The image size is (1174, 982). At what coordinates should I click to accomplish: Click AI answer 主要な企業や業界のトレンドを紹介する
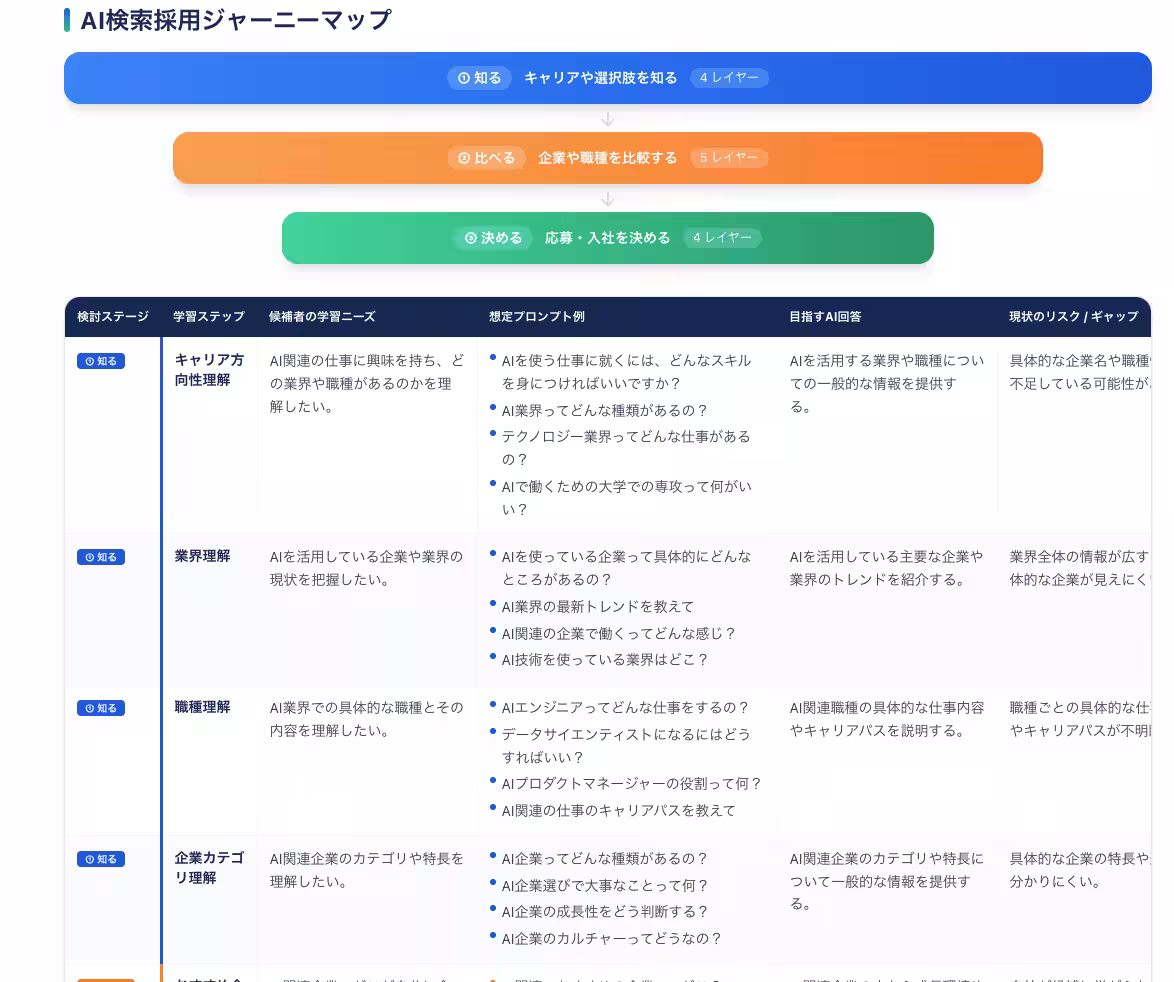coord(886,568)
